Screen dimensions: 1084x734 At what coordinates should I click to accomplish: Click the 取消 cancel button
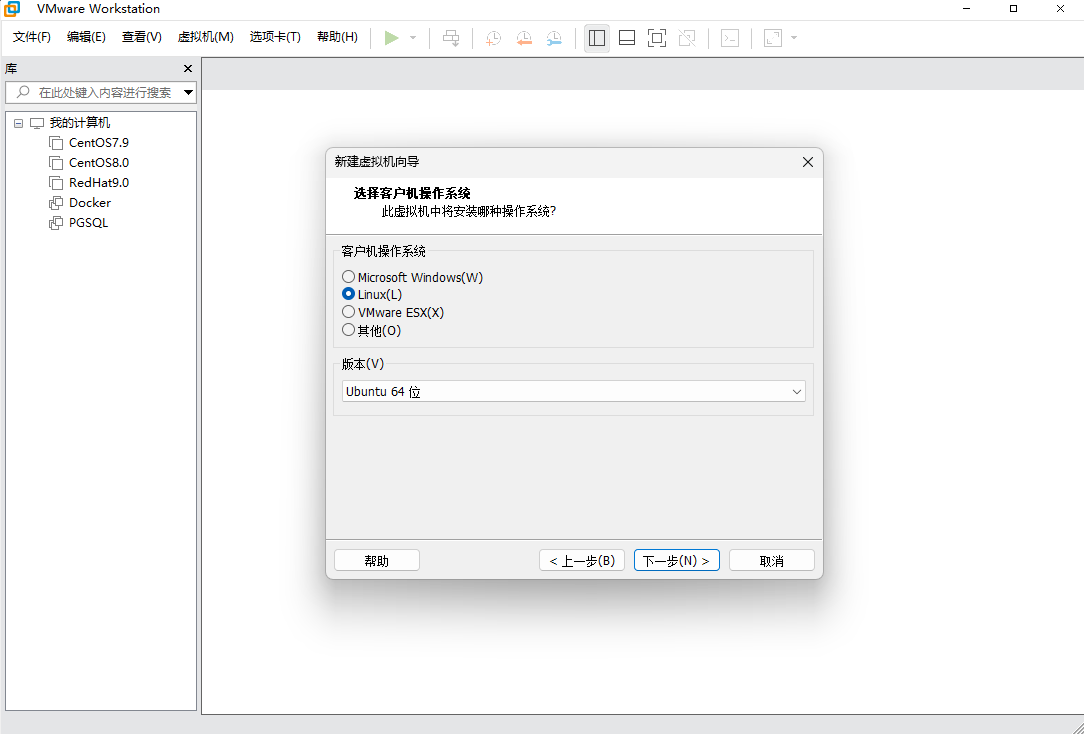click(772, 561)
